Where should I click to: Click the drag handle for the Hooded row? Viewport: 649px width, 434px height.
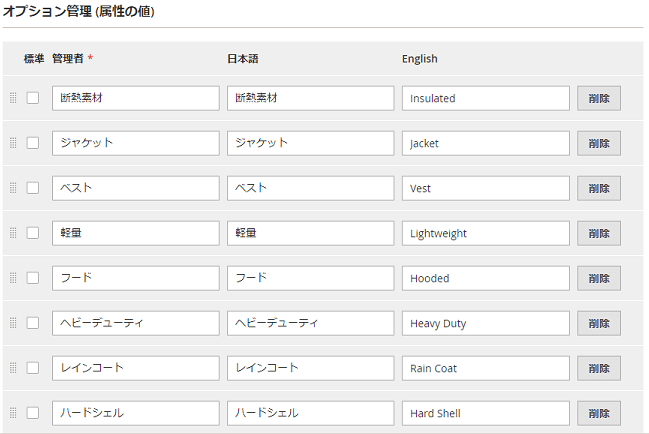tap(13, 278)
